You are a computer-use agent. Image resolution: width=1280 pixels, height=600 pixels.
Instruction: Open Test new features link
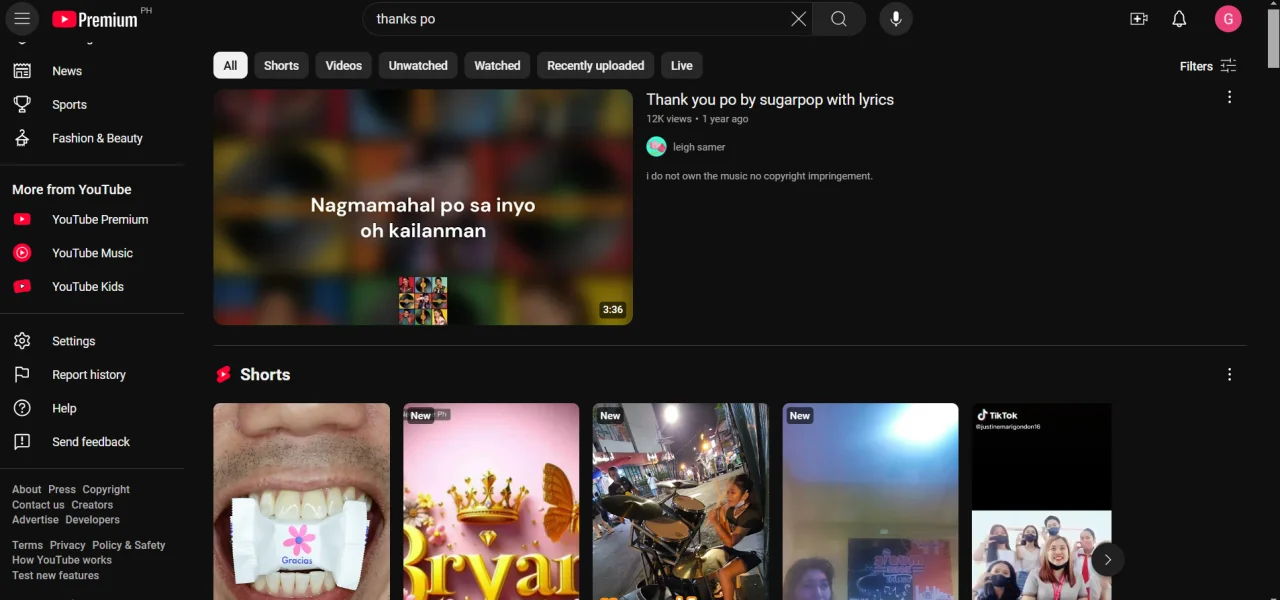55,575
